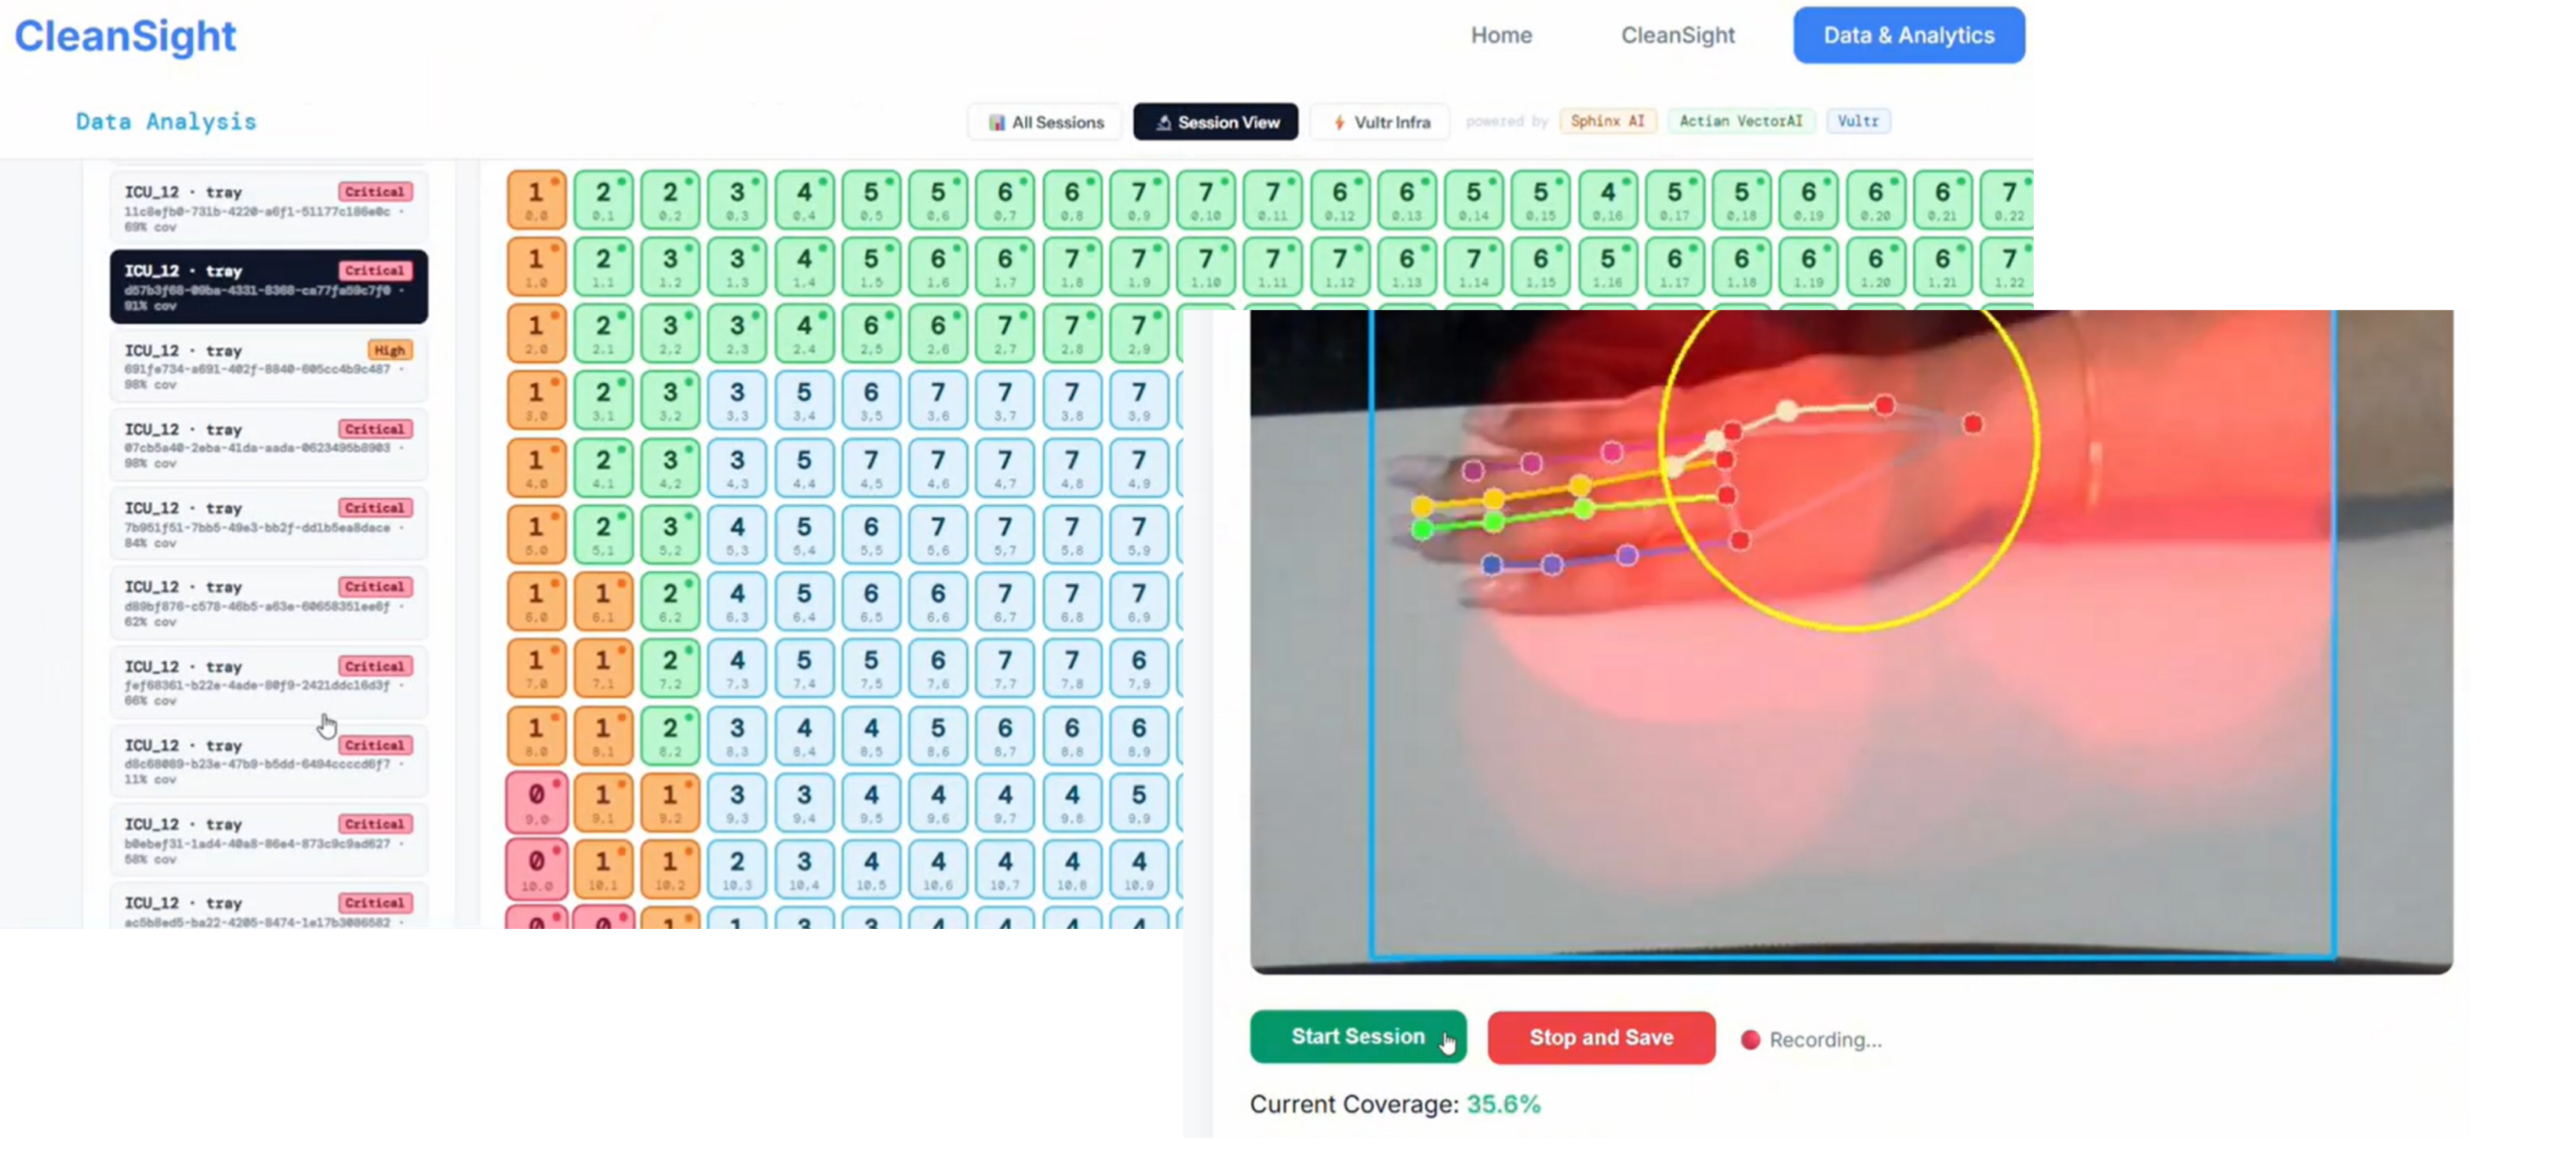Click the Sphinx AI badge
The image size is (2560, 1169).
1607,121
